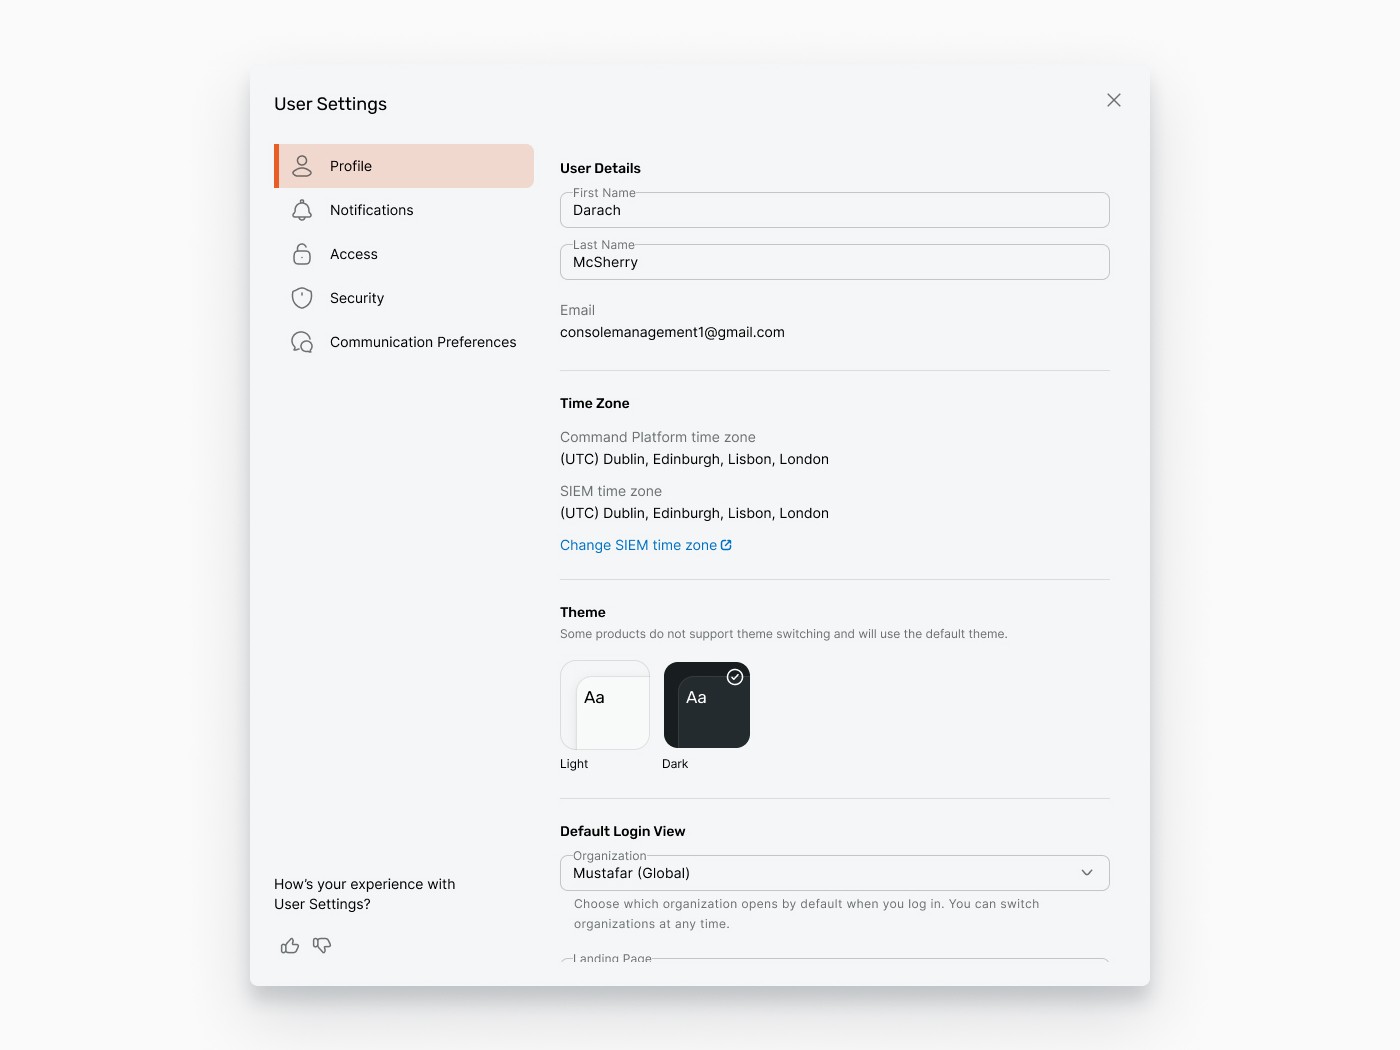This screenshot has height=1050, width=1400.
Task: Click the First Name input field
Action: click(x=835, y=210)
